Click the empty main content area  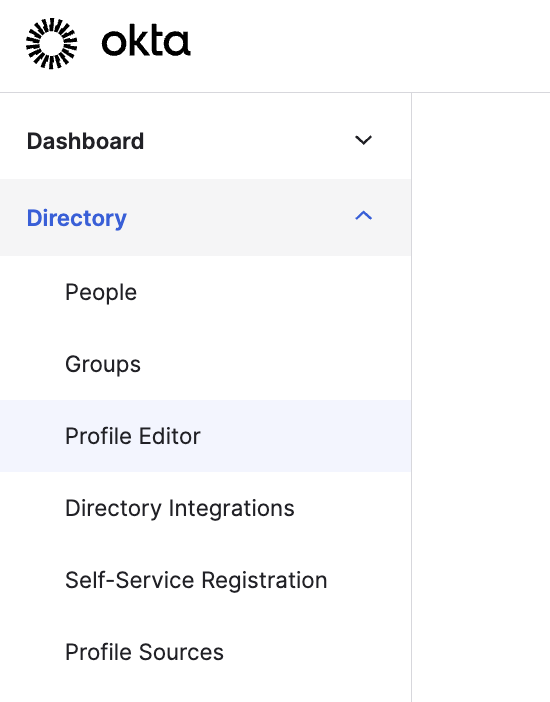[x=481, y=398]
